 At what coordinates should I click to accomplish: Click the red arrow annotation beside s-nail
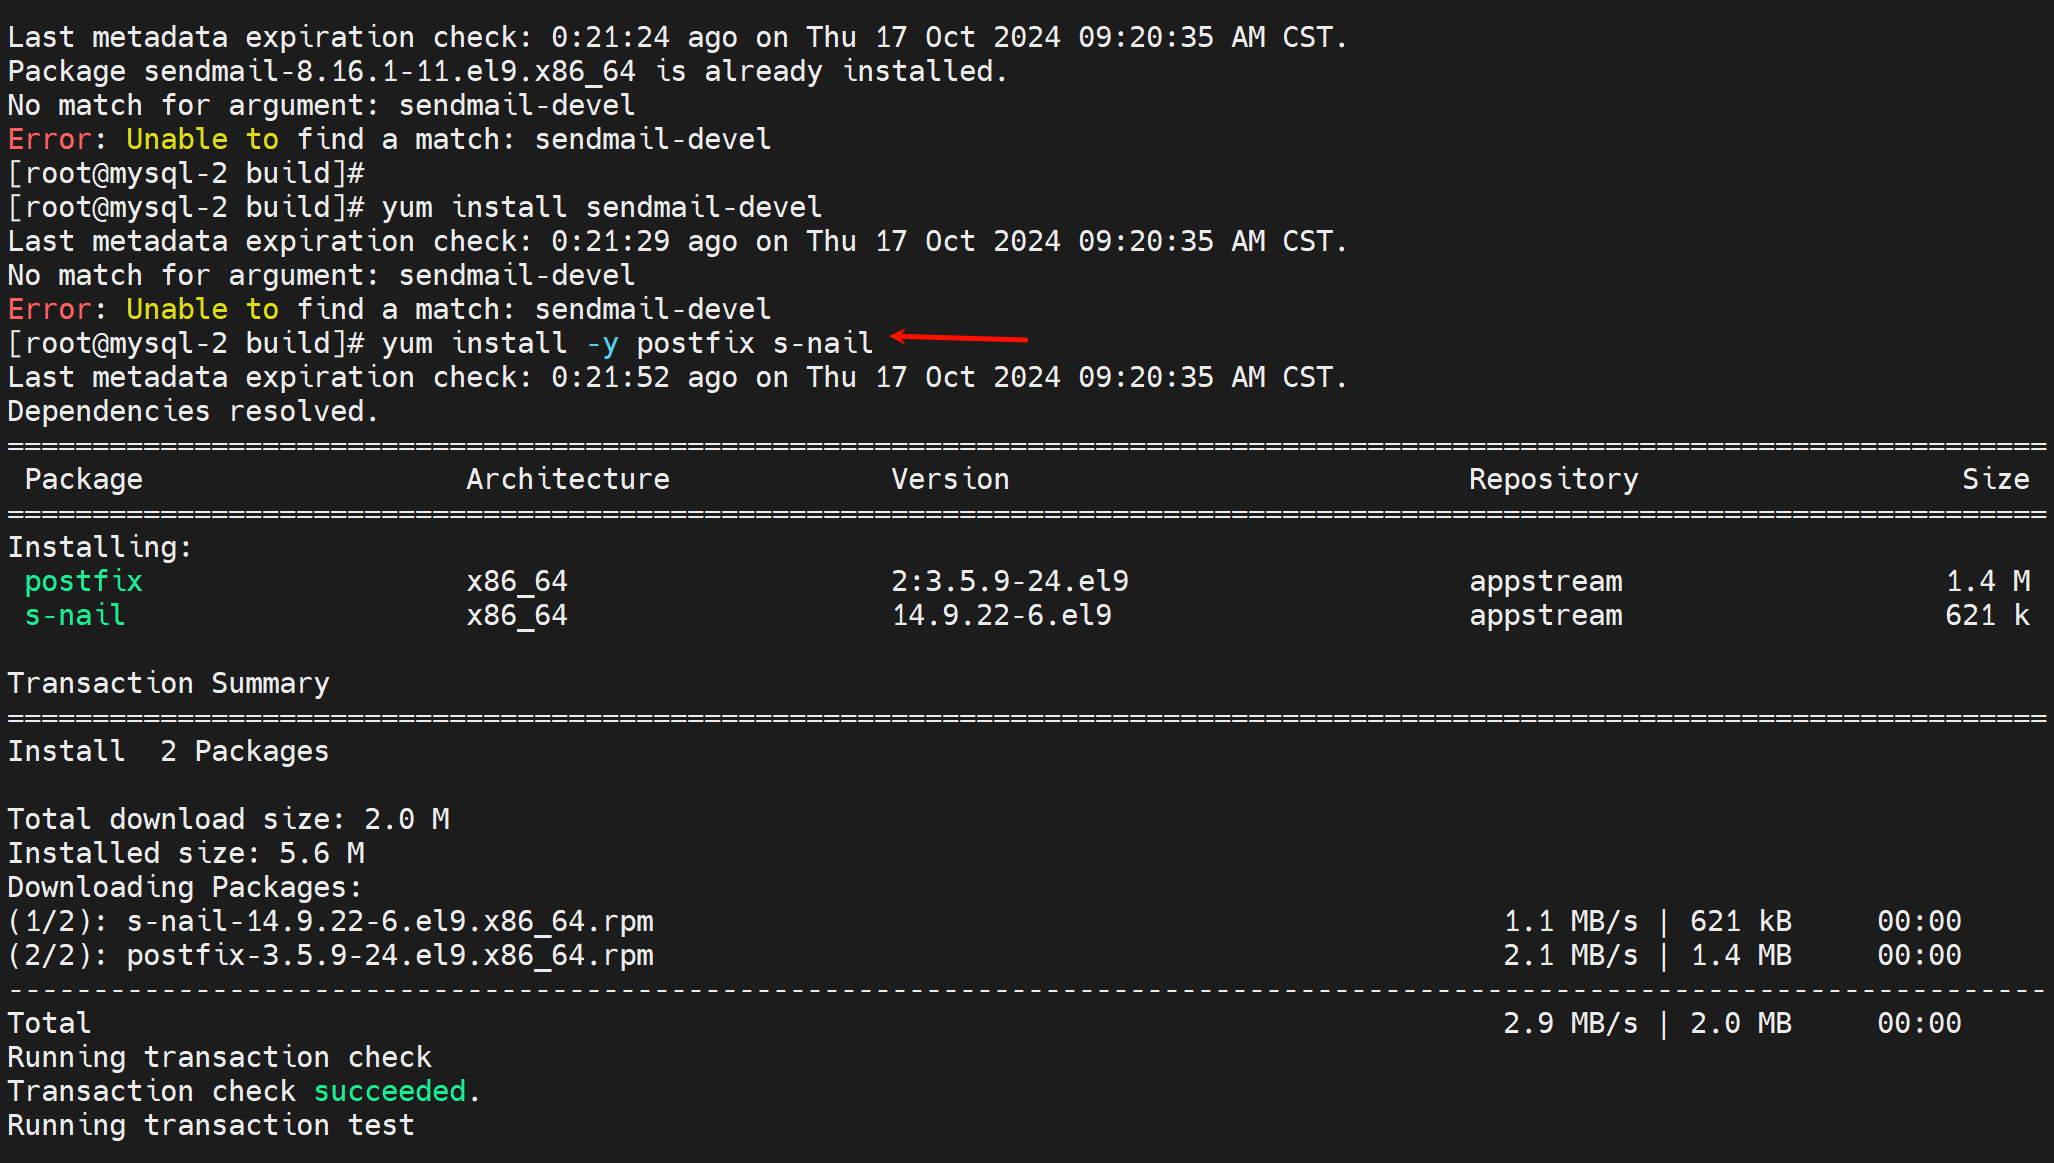(x=958, y=338)
